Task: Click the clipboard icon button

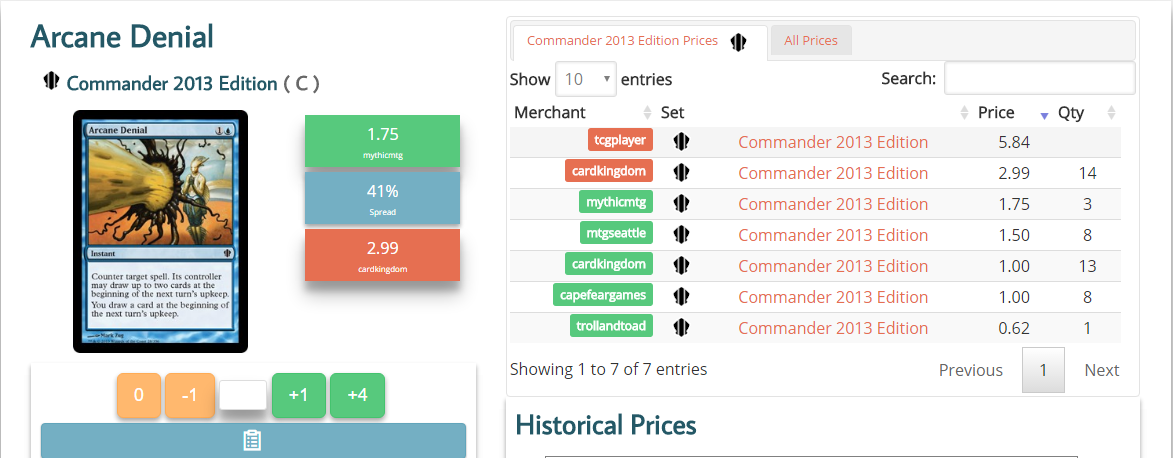Action: click(x=253, y=441)
